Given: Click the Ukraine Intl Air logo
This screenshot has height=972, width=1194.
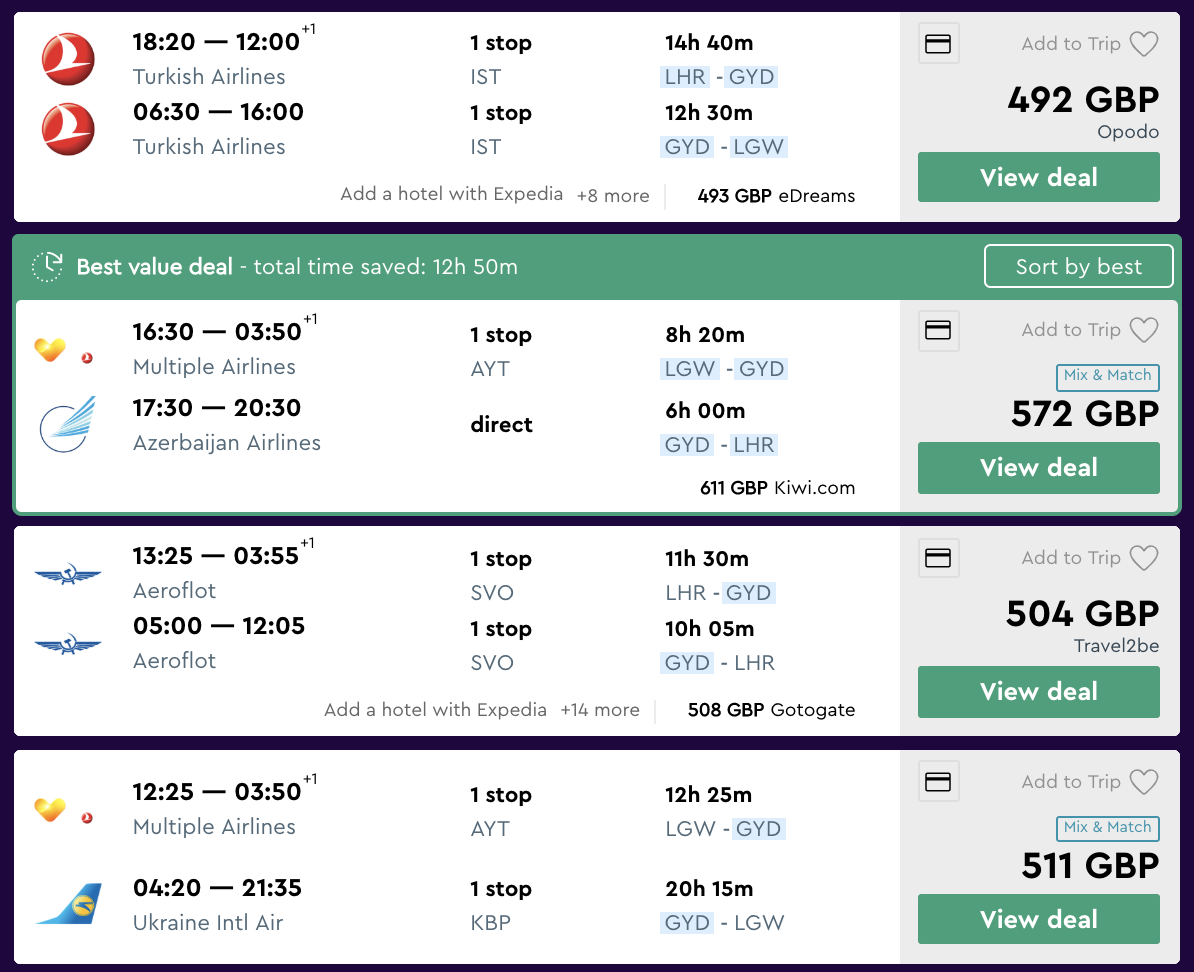Looking at the screenshot, I should click(68, 904).
